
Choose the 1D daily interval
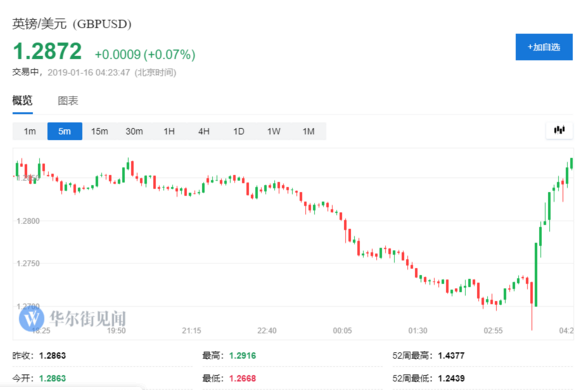(x=239, y=131)
